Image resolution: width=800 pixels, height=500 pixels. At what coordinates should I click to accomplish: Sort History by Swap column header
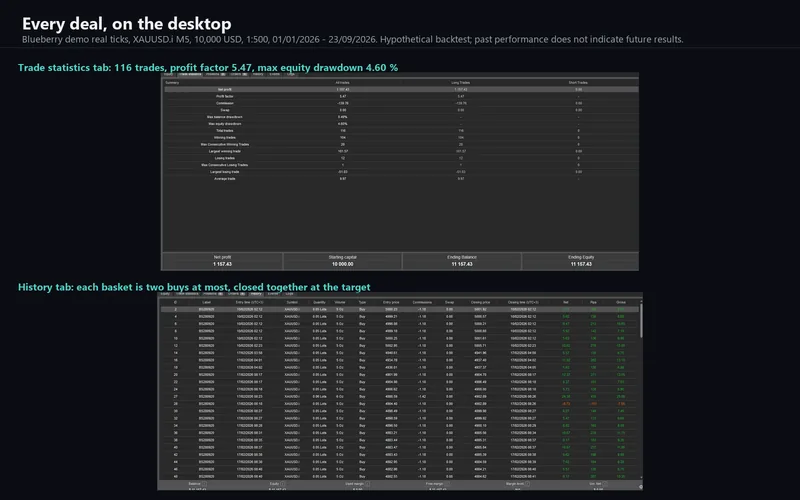pos(449,302)
